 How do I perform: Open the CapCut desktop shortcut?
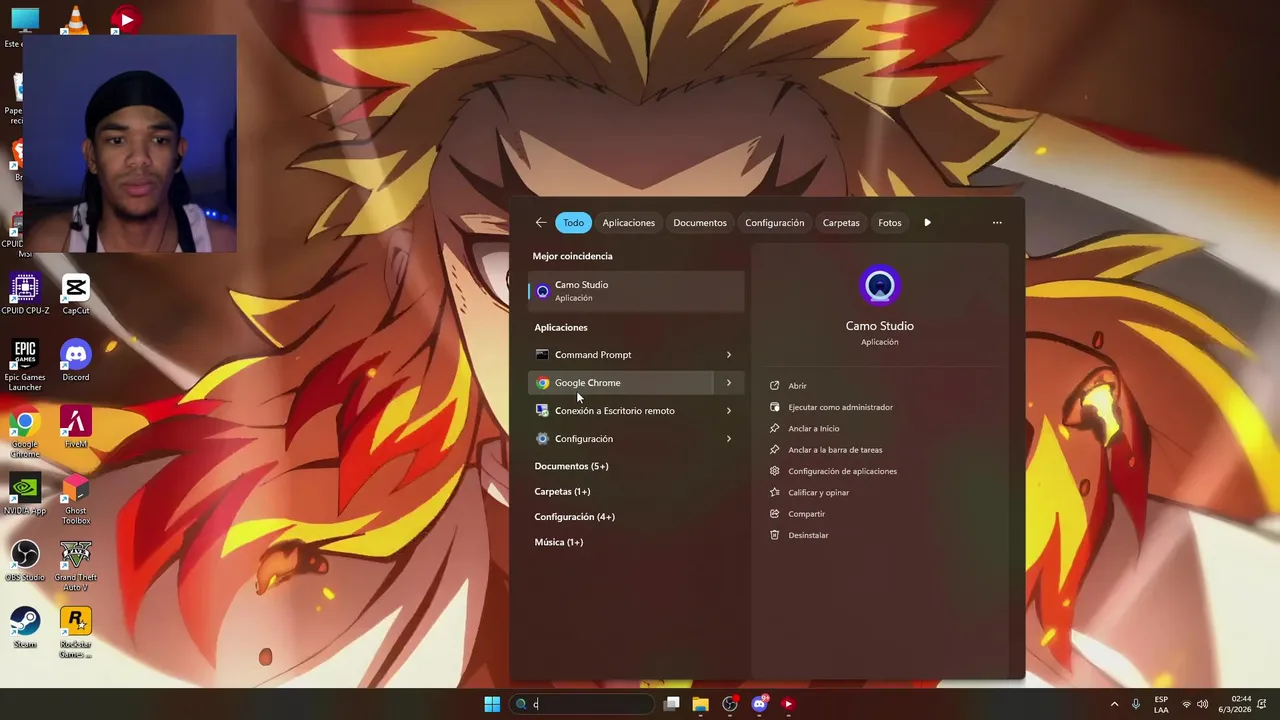(76, 295)
